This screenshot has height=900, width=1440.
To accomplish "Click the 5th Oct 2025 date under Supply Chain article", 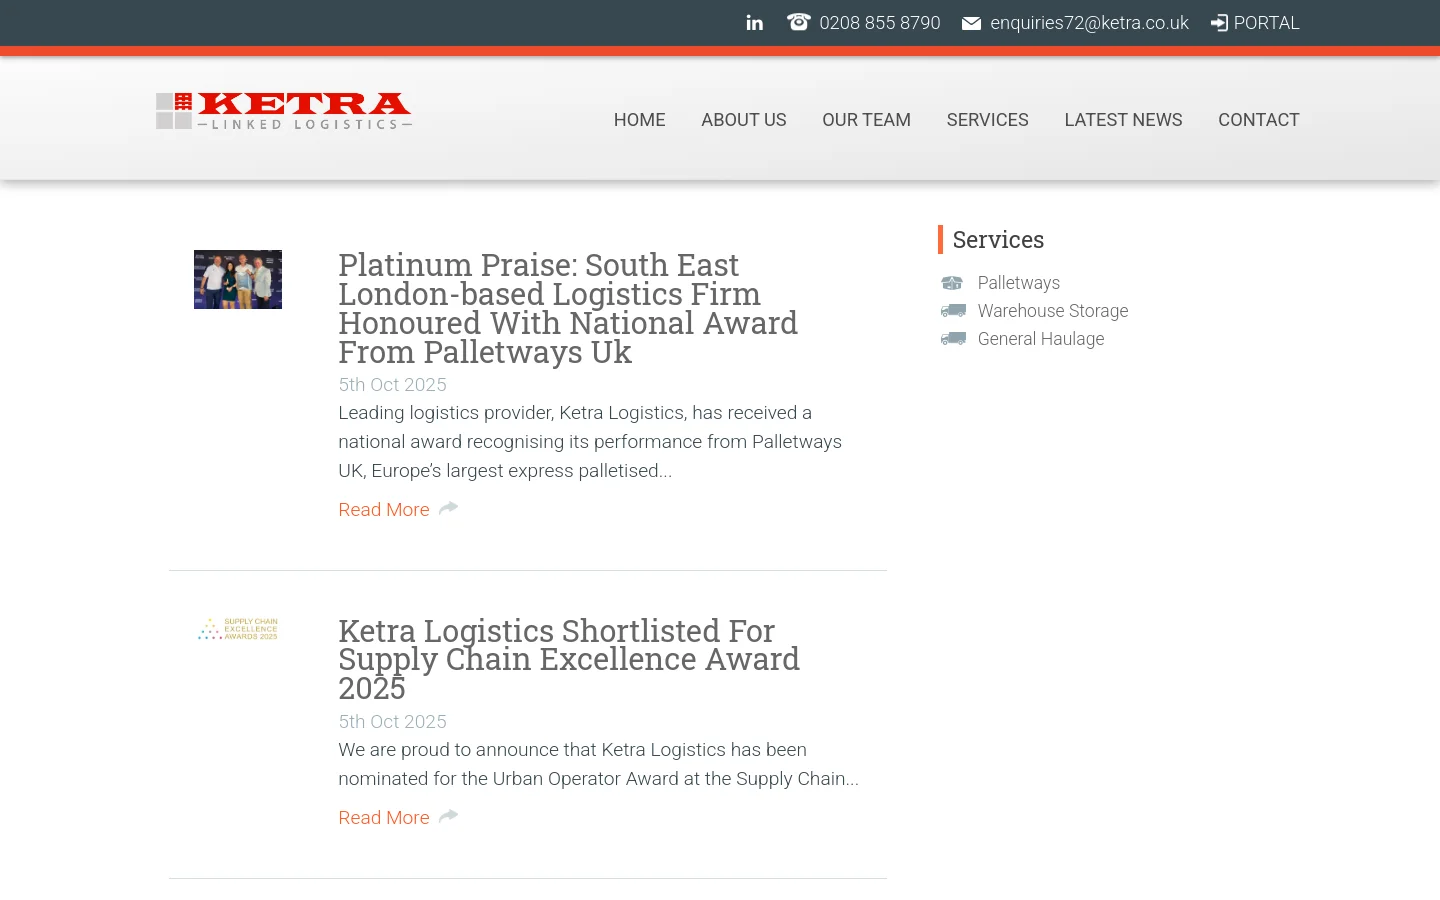I will 392,722.
